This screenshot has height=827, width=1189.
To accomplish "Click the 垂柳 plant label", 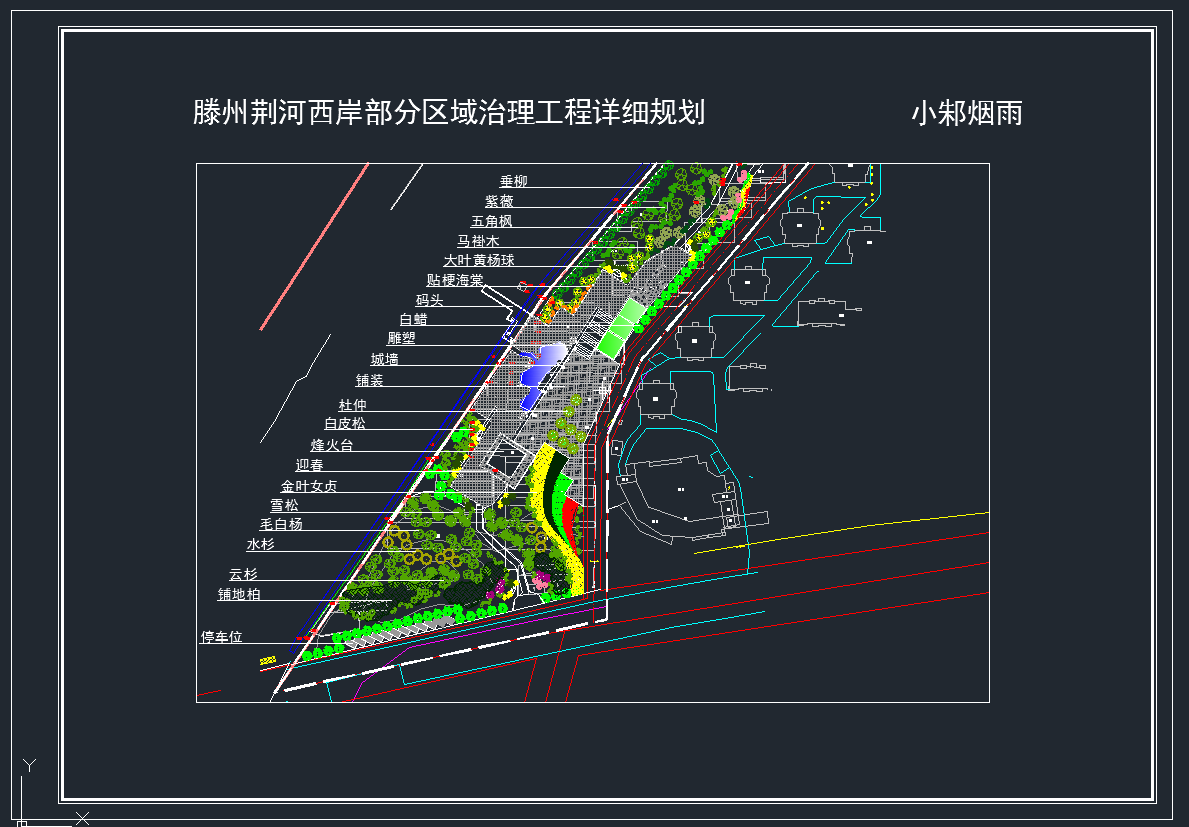I will pyautogui.click(x=513, y=181).
